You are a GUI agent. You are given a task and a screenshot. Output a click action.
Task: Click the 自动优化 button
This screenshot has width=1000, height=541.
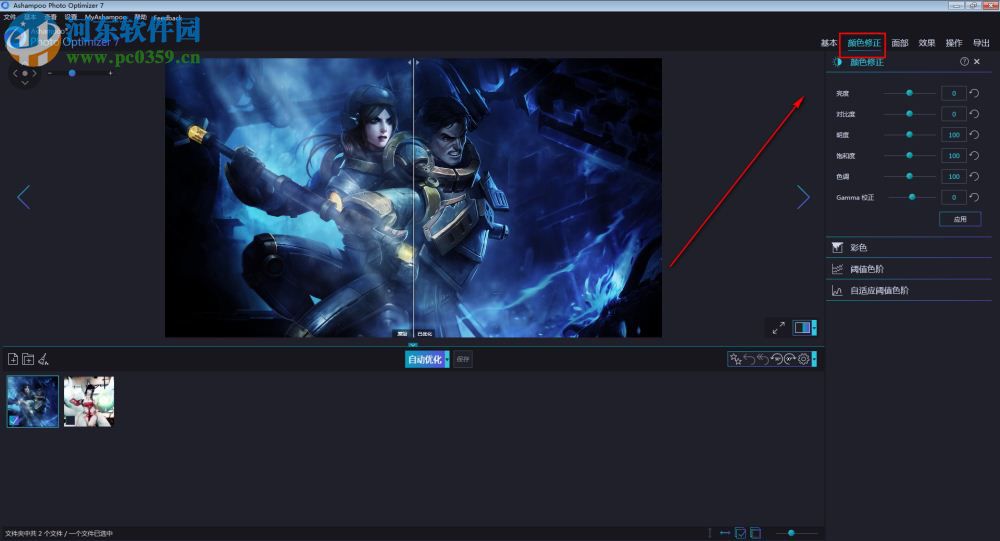[425, 359]
